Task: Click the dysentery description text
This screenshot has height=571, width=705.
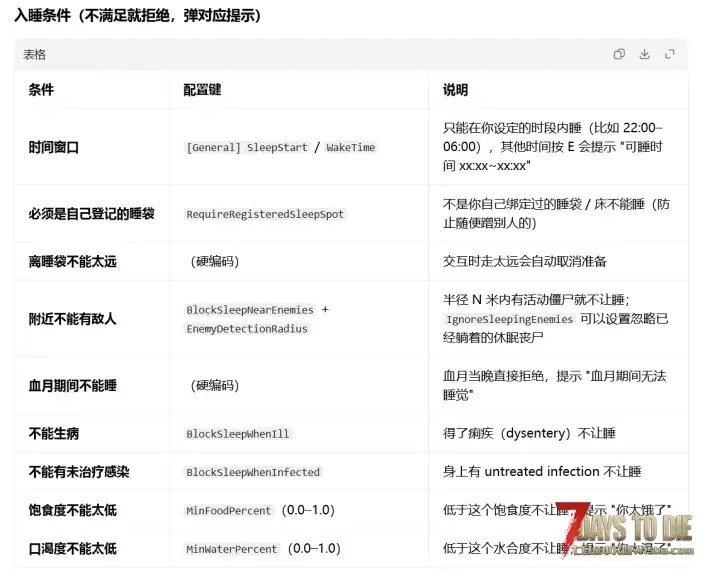Action: [x=529, y=433]
